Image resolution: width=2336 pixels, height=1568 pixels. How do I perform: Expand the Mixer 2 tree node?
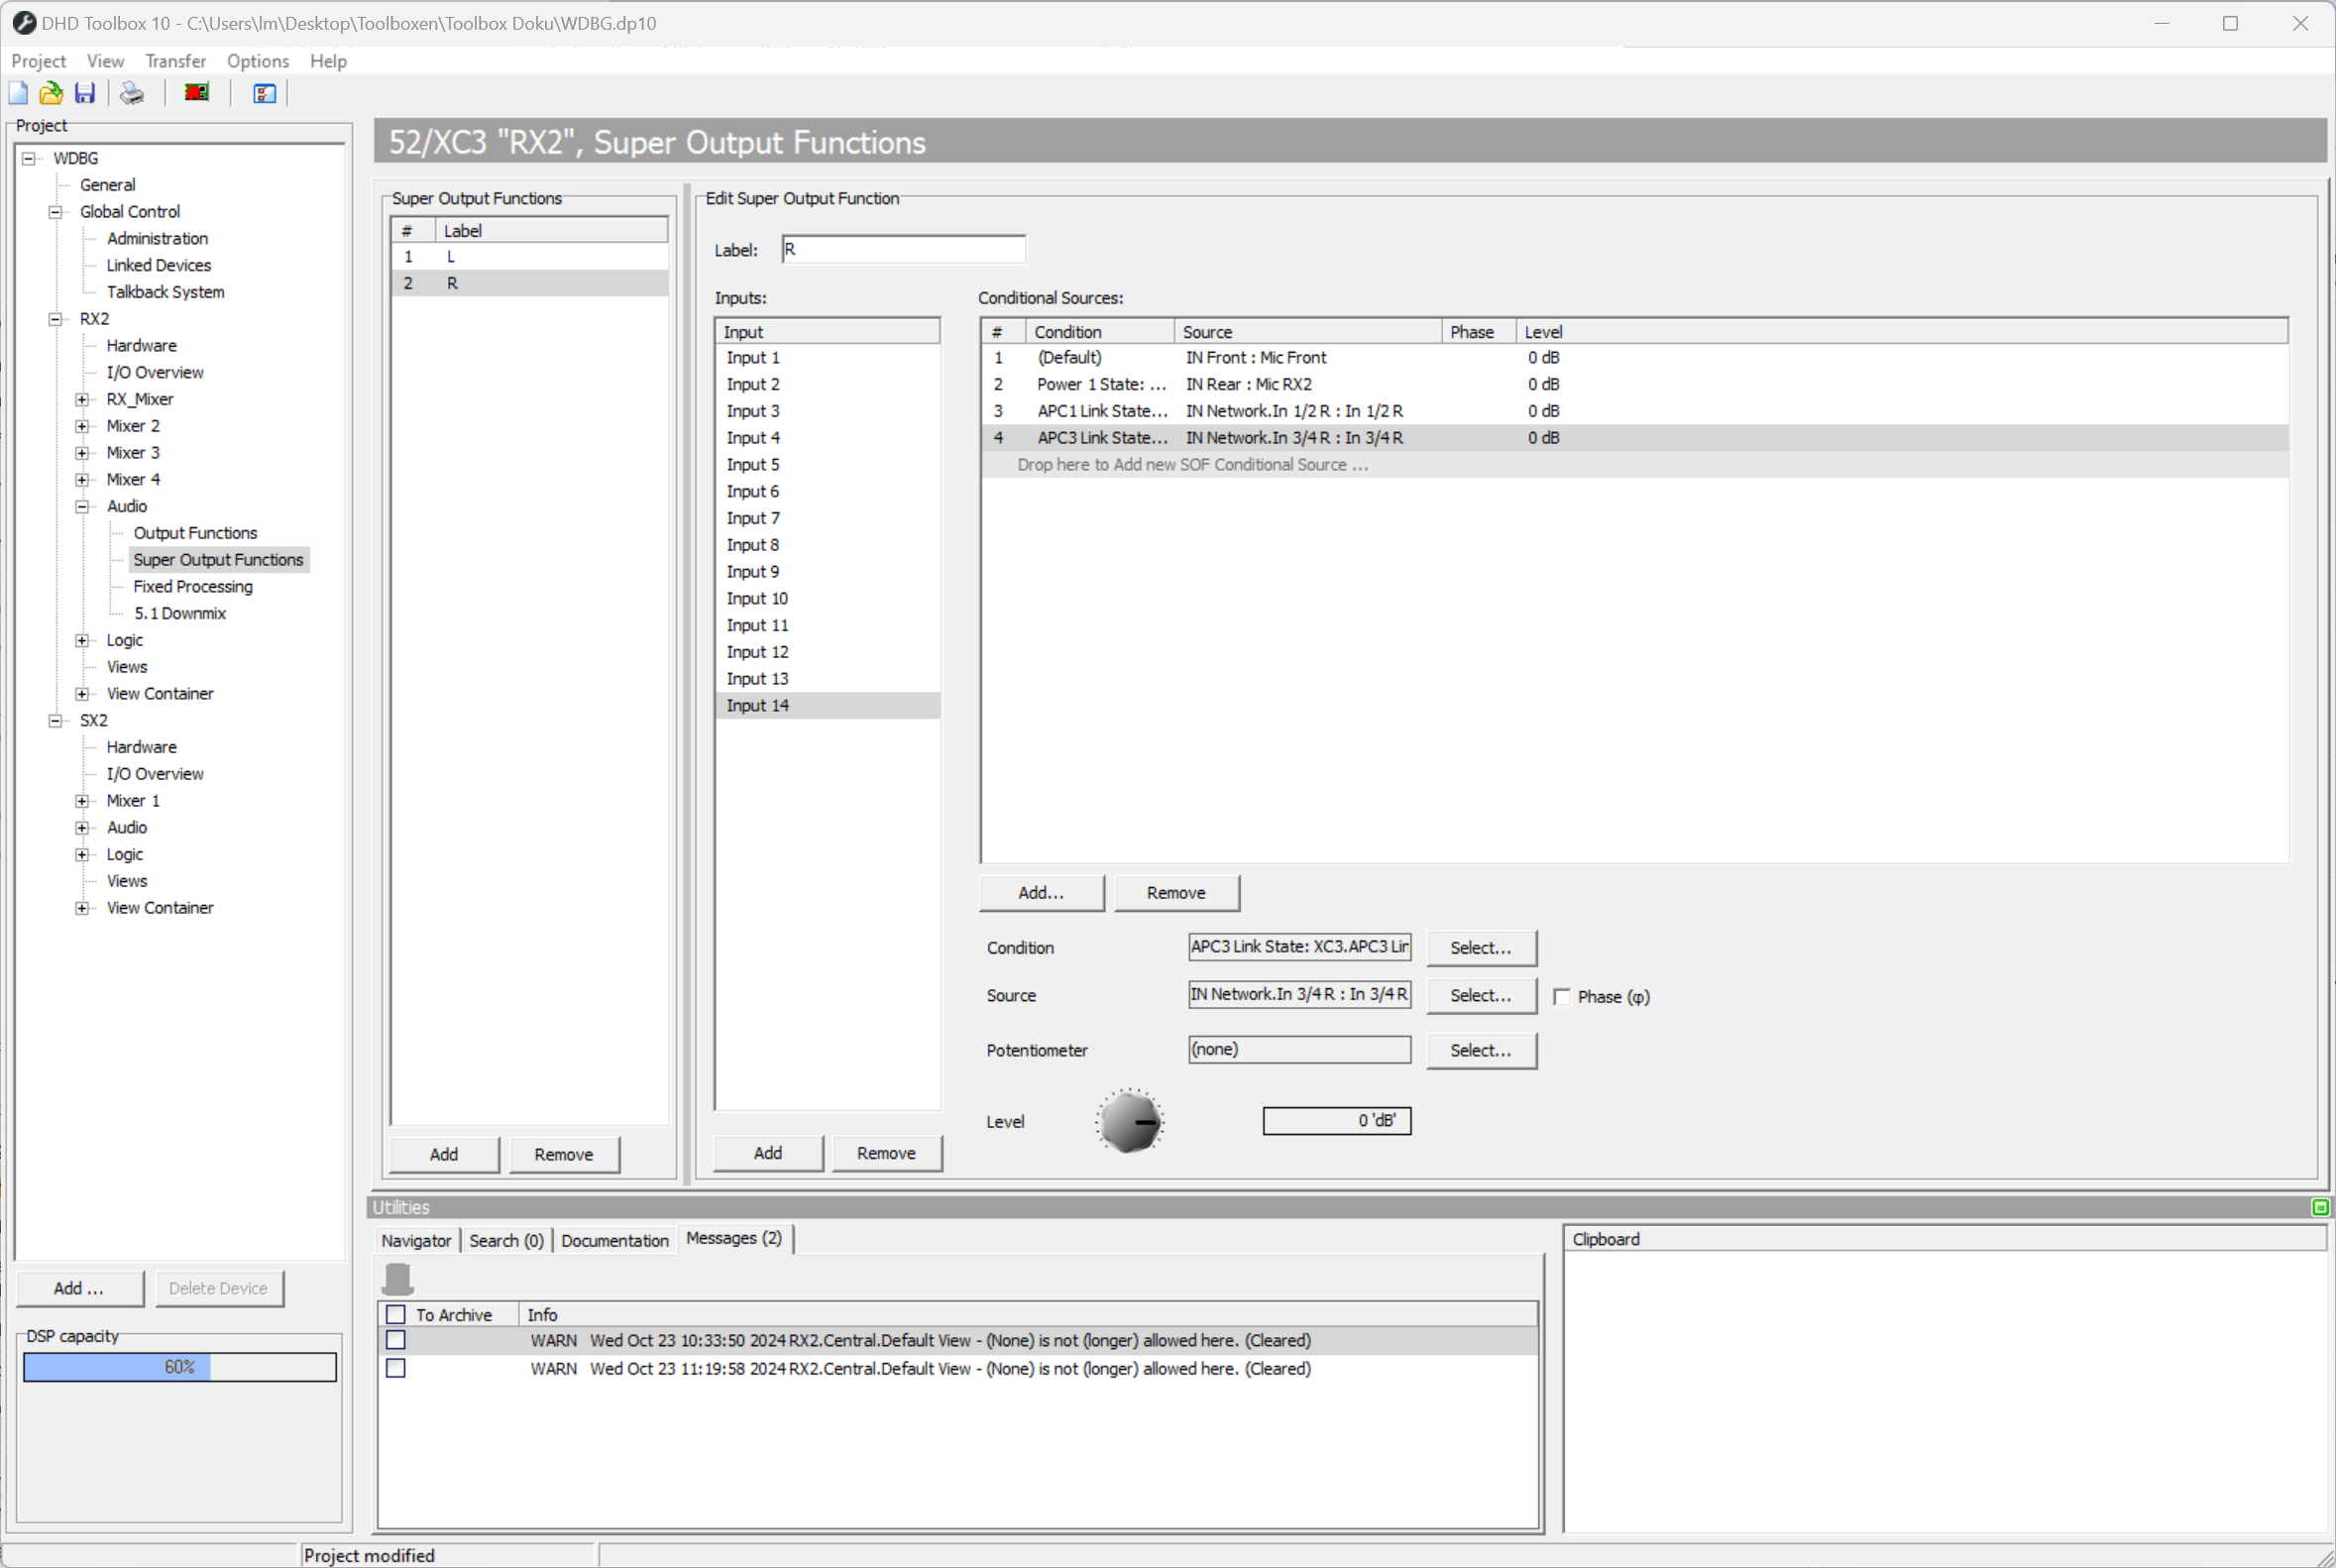(x=83, y=426)
